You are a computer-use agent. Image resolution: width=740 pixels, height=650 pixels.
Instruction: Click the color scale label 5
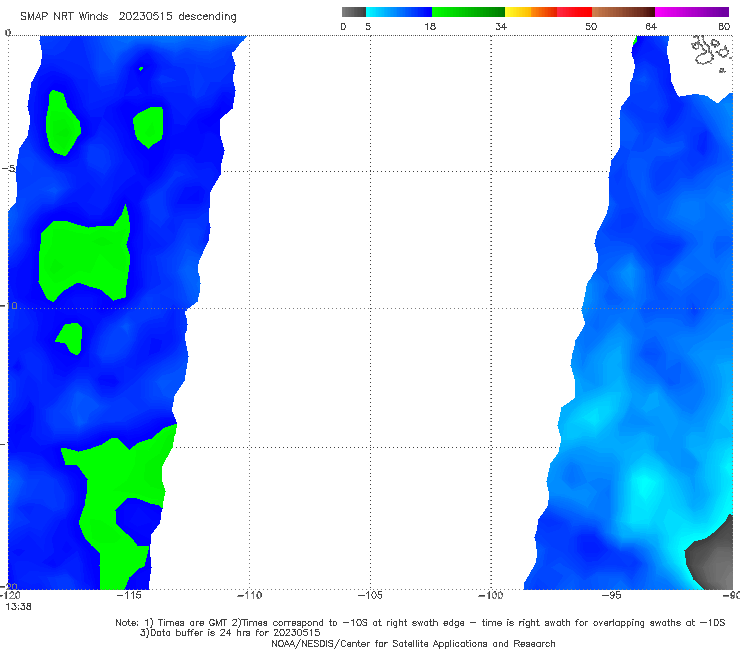(368, 27)
